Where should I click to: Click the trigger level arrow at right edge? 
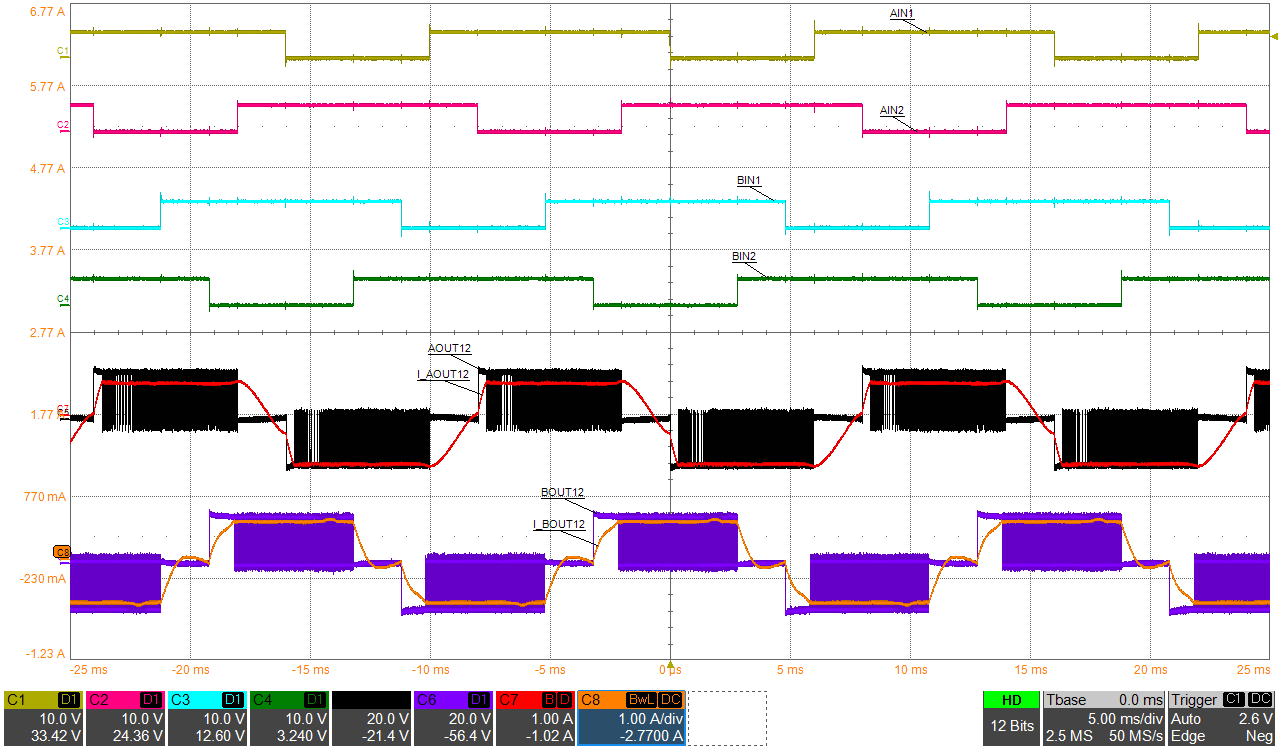point(1273,36)
